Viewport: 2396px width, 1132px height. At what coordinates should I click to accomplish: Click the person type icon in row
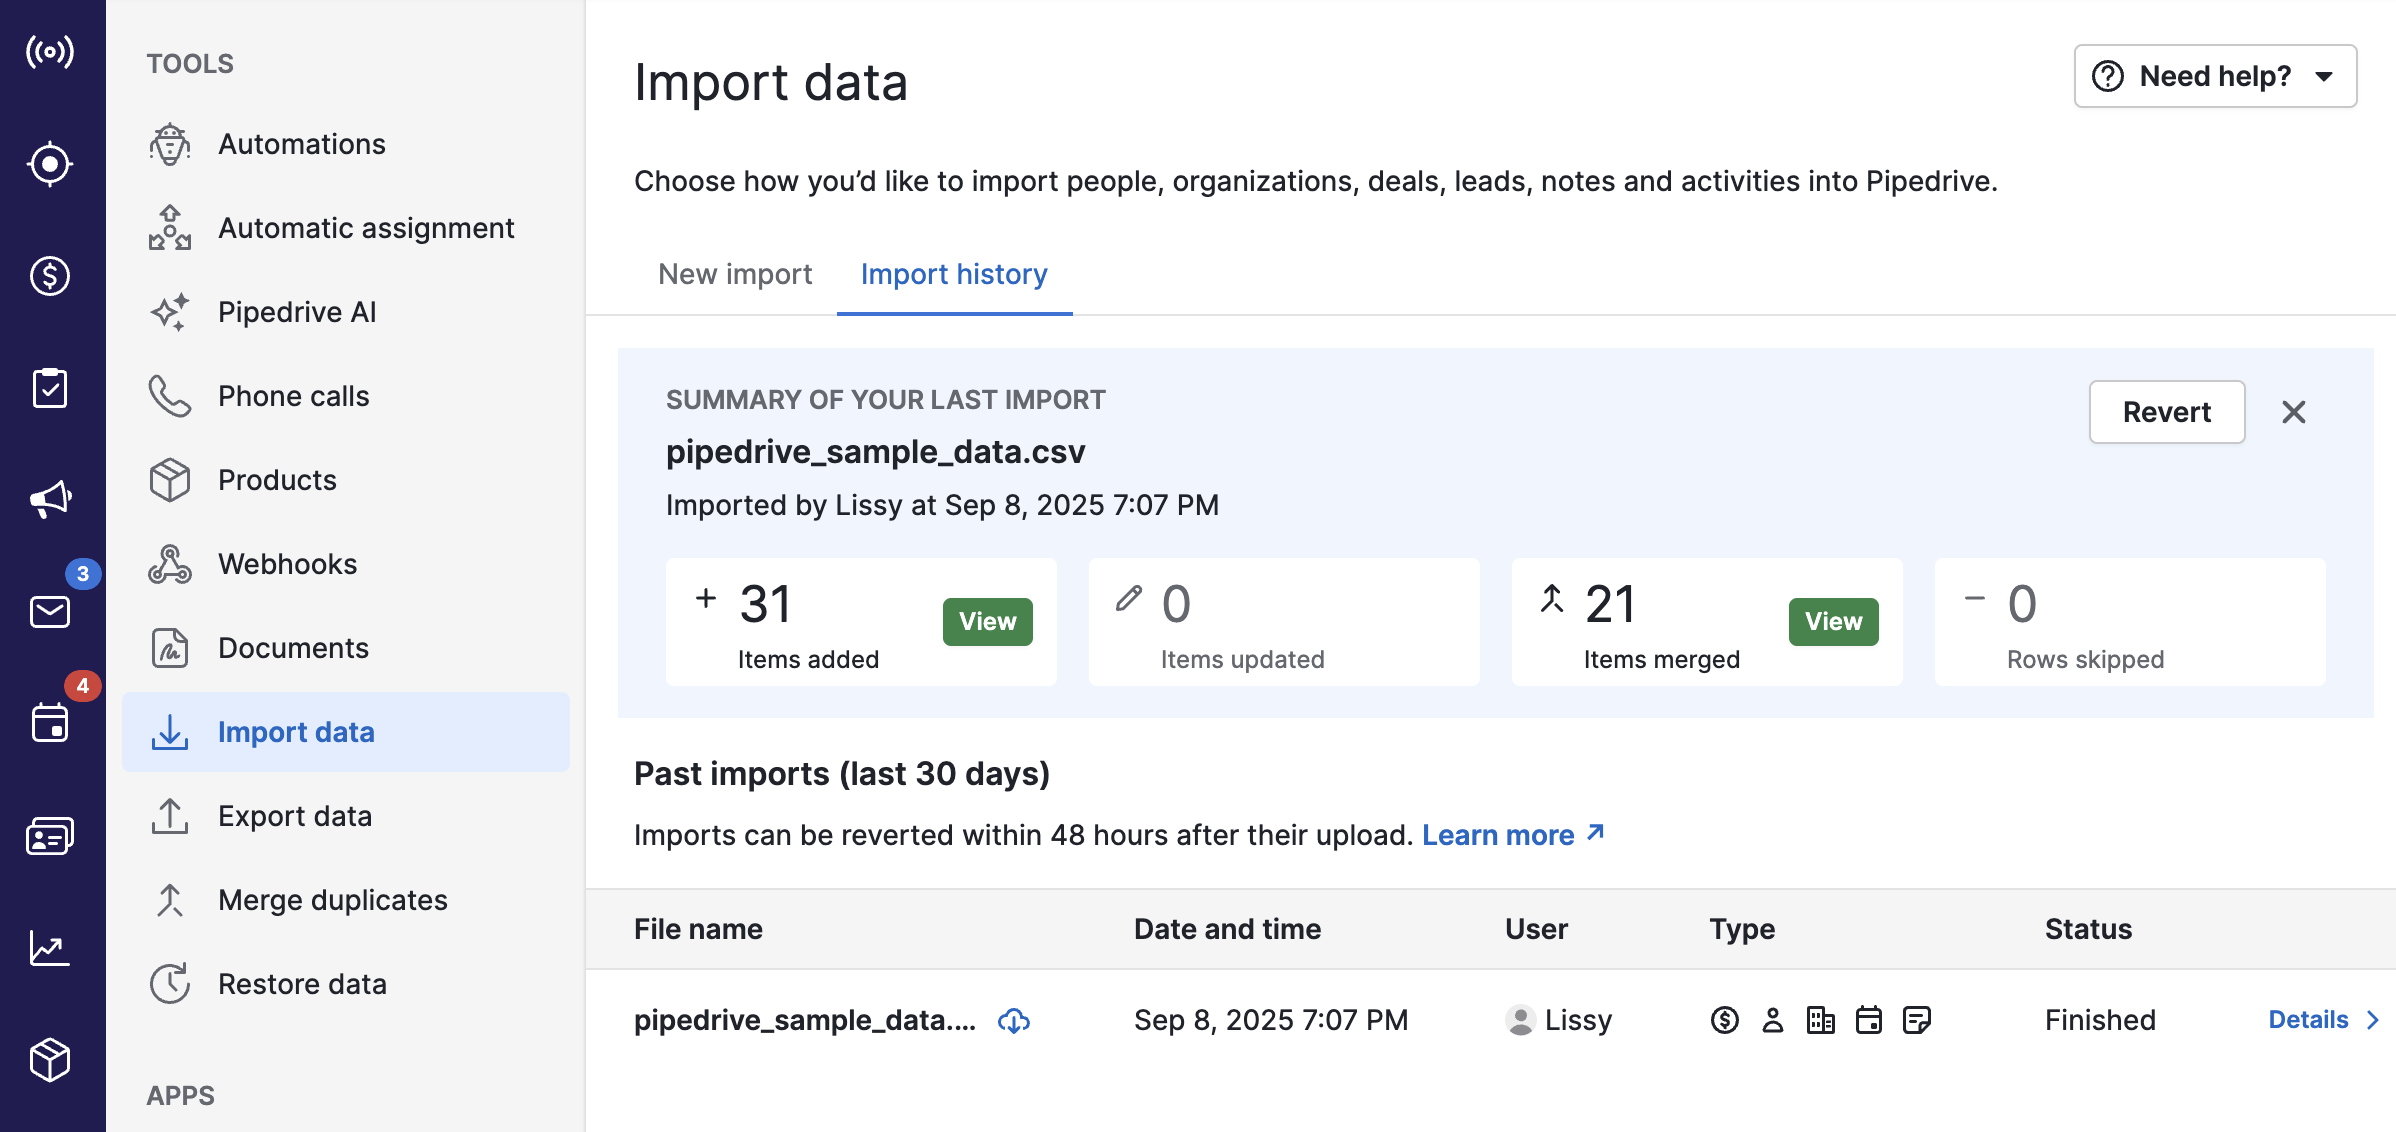[x=1773, y=1020]
